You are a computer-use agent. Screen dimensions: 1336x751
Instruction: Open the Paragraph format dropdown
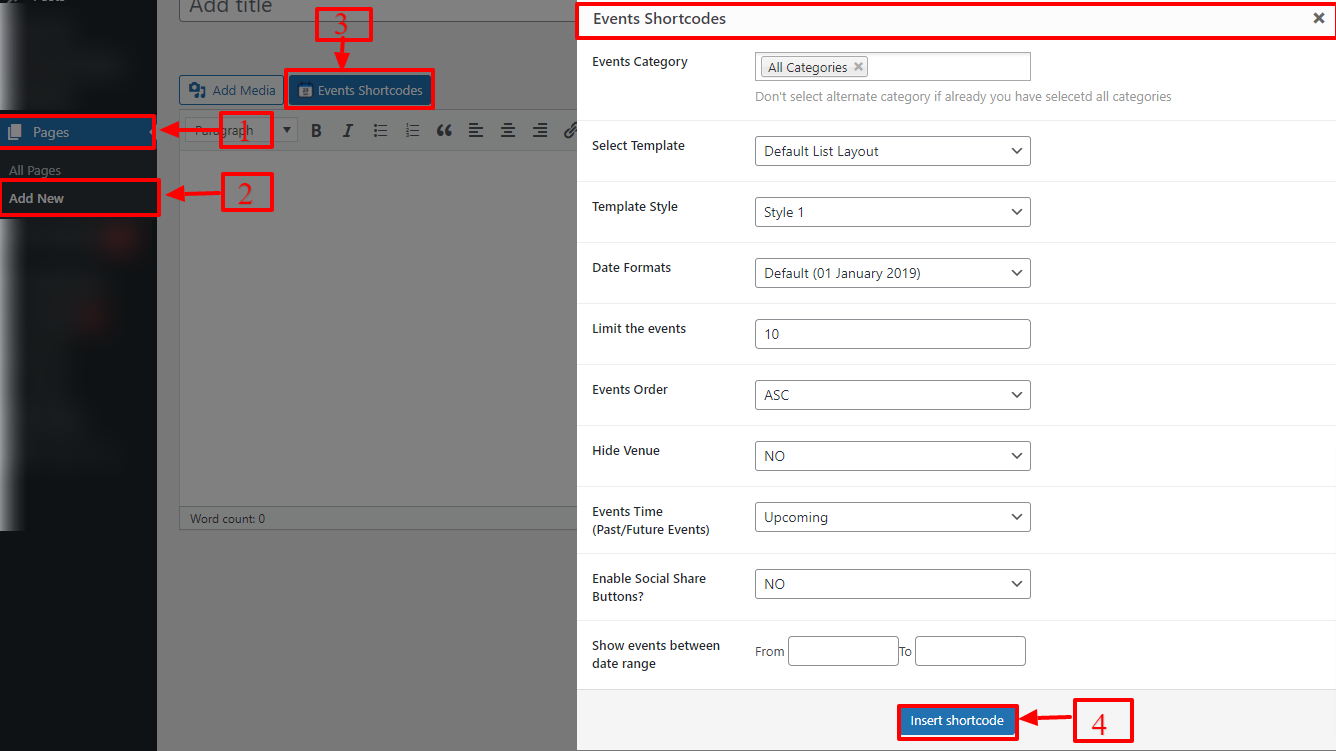(x=241, y=131)
